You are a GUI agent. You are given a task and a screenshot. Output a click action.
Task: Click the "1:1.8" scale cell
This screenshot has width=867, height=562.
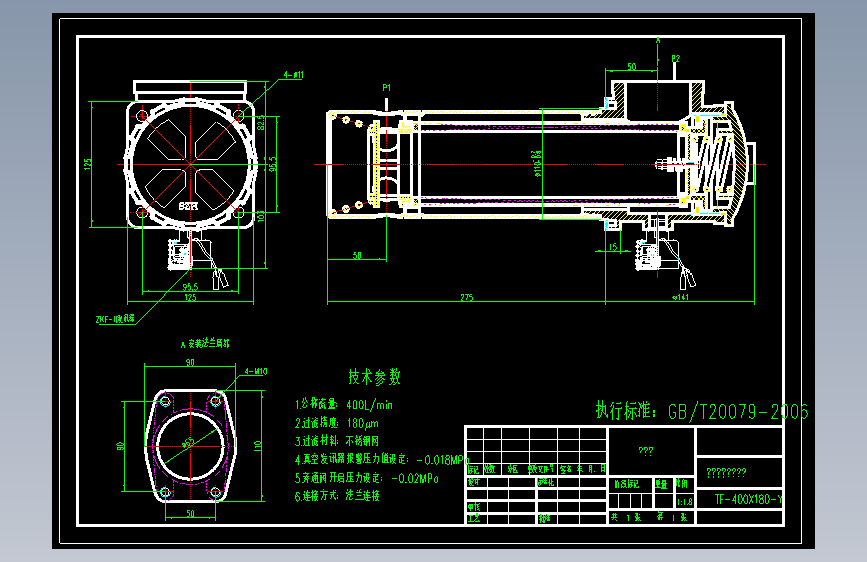(x=685, y=502)
